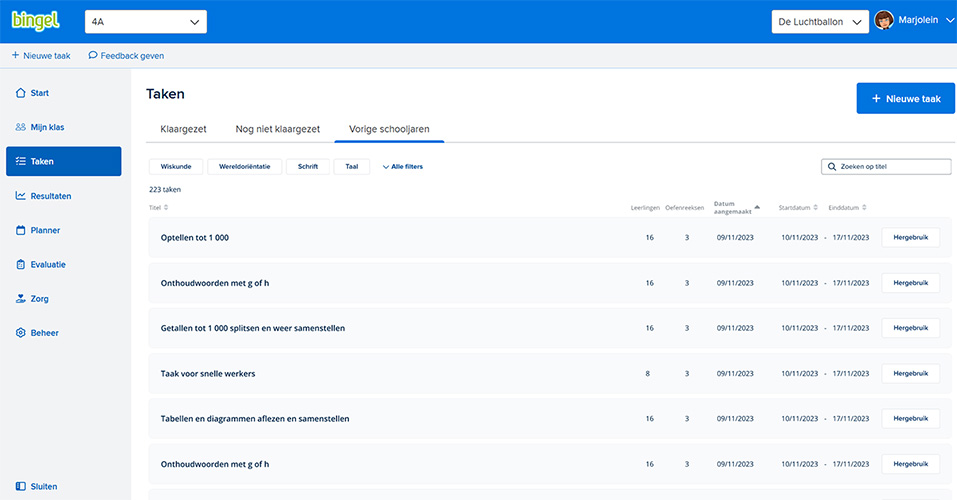Sort by Einddatum column arrows
Image resolution: width=957 pixels, height=500 pixels.
coord(864,208)
